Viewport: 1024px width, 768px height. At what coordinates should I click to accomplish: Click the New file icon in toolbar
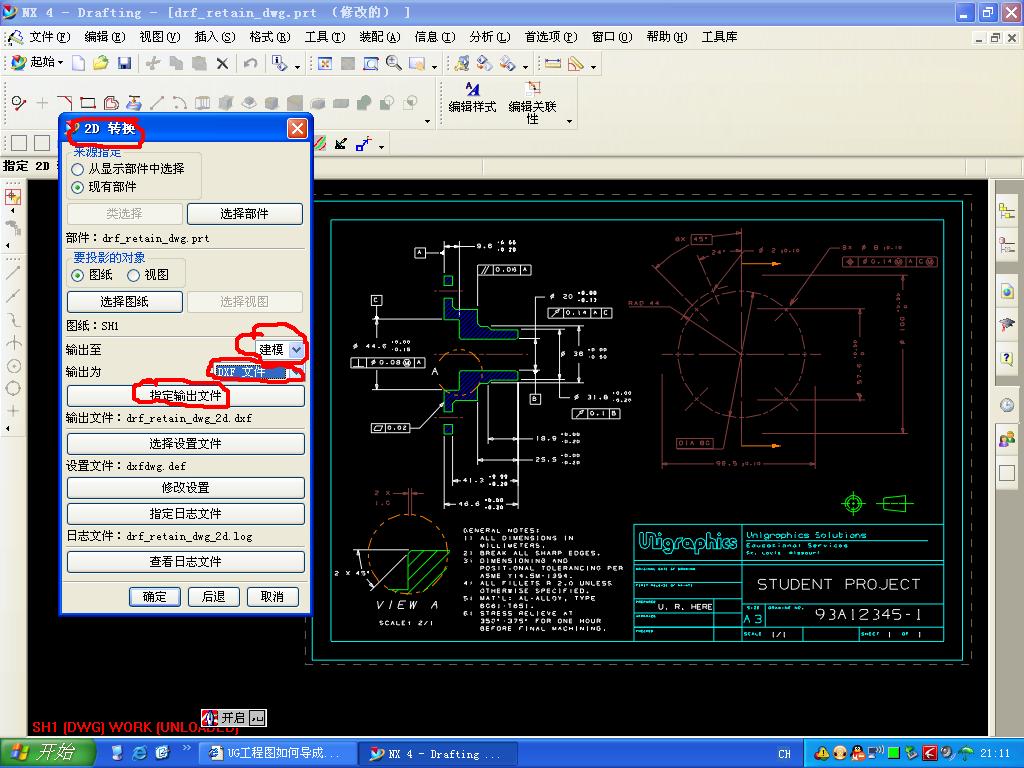tap(78, 63)
